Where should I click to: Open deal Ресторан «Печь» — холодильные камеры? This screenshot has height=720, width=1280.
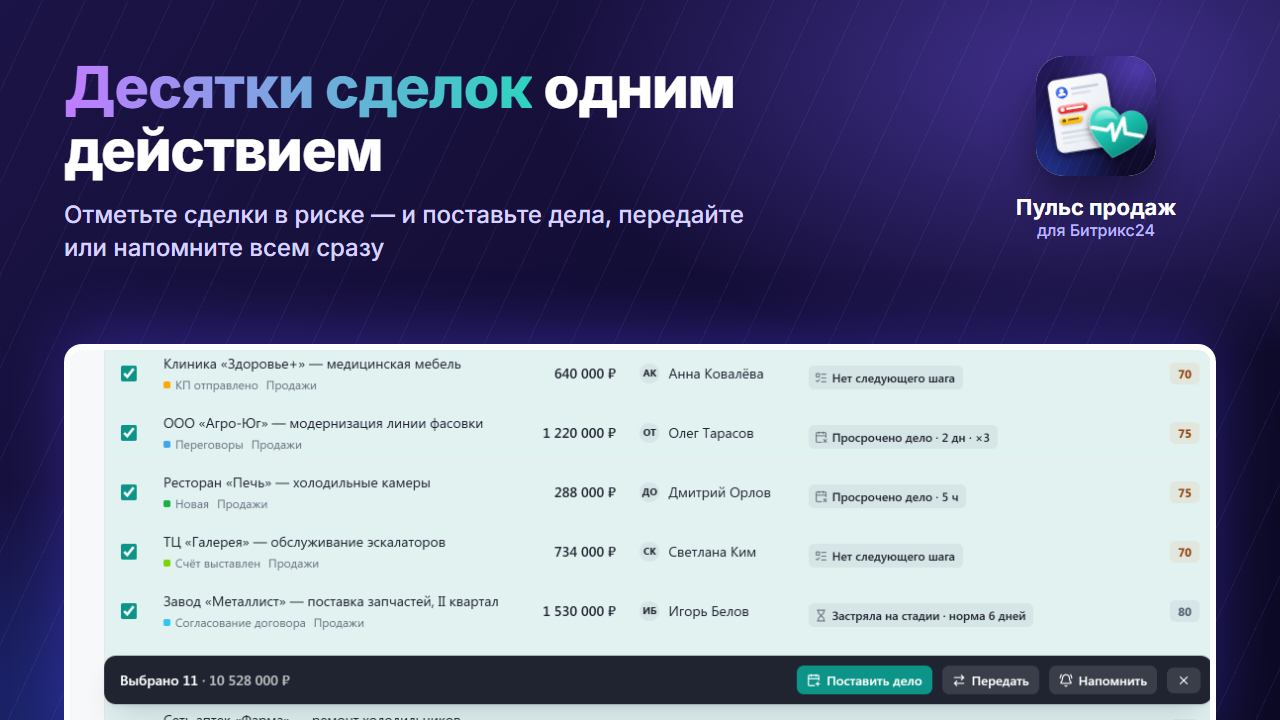297,483
